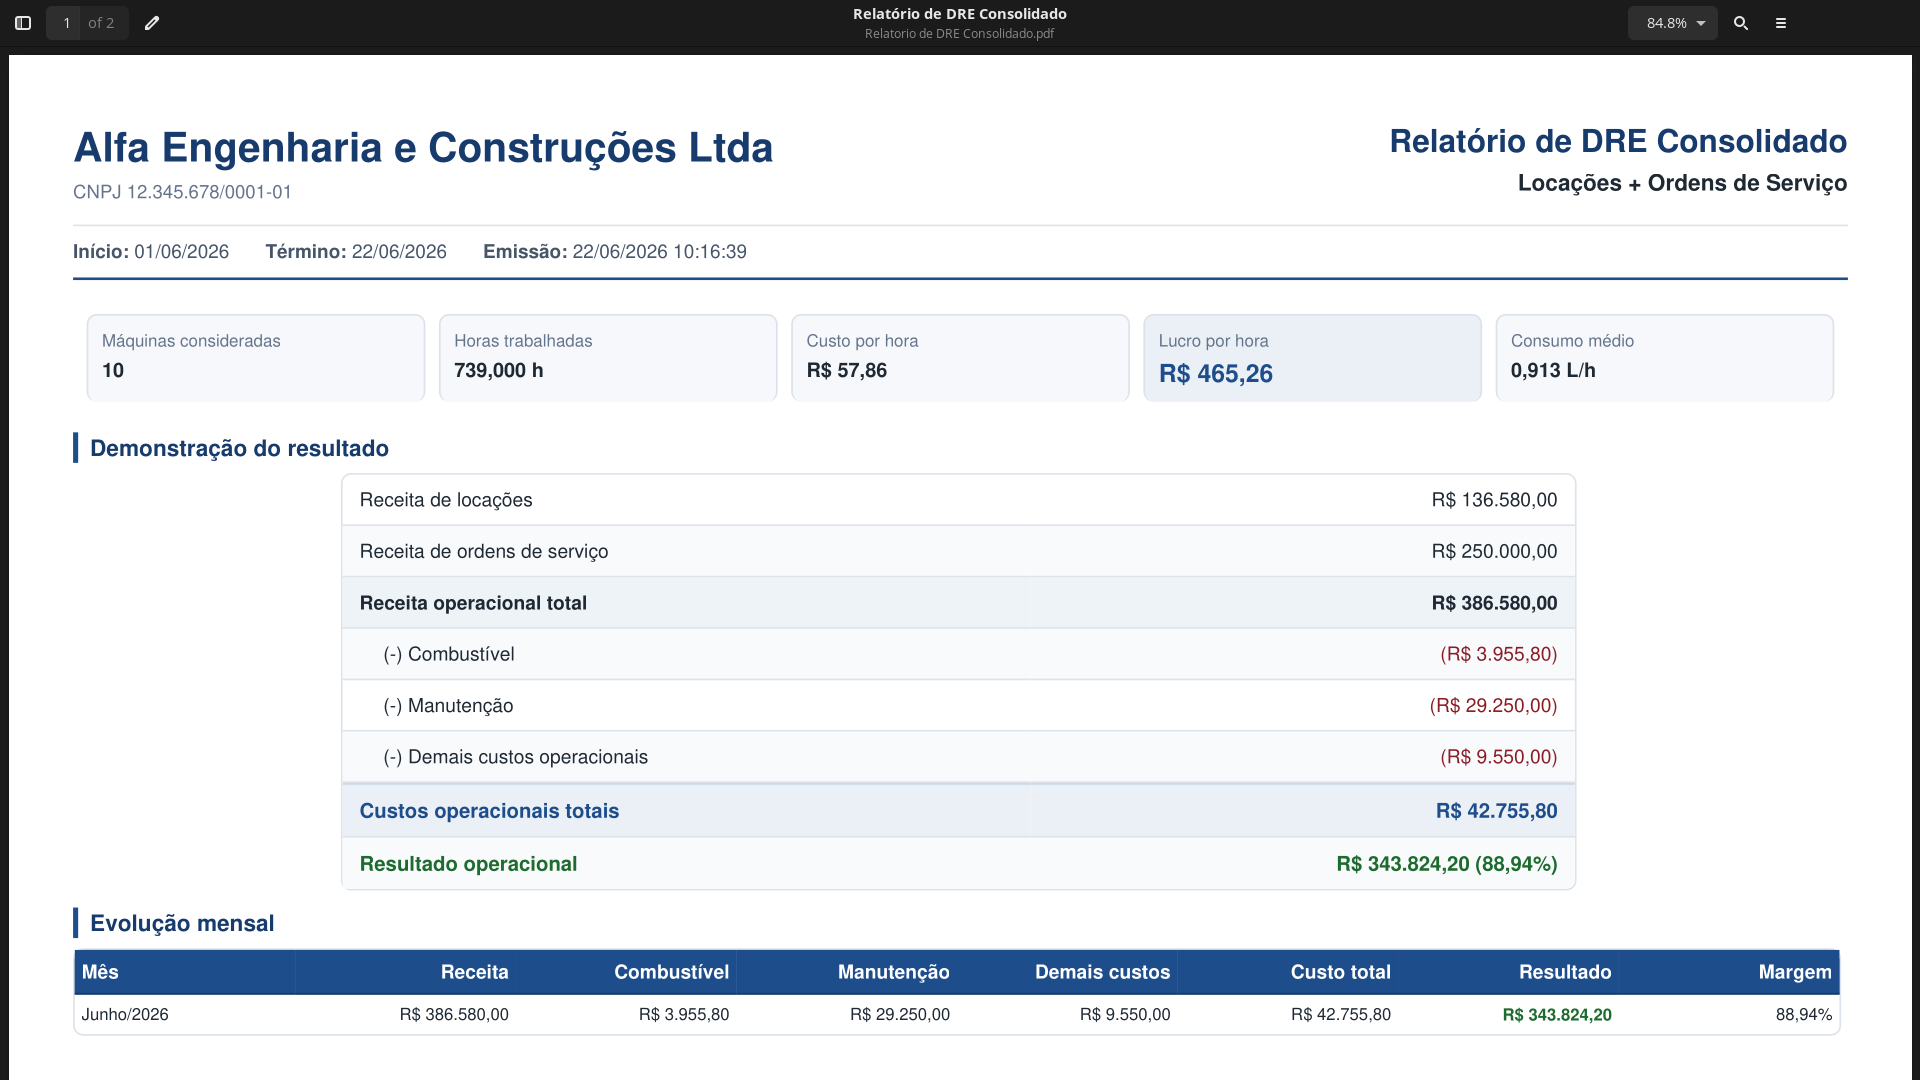Select the Receita de ordens de serviço label

coord(484,552)
